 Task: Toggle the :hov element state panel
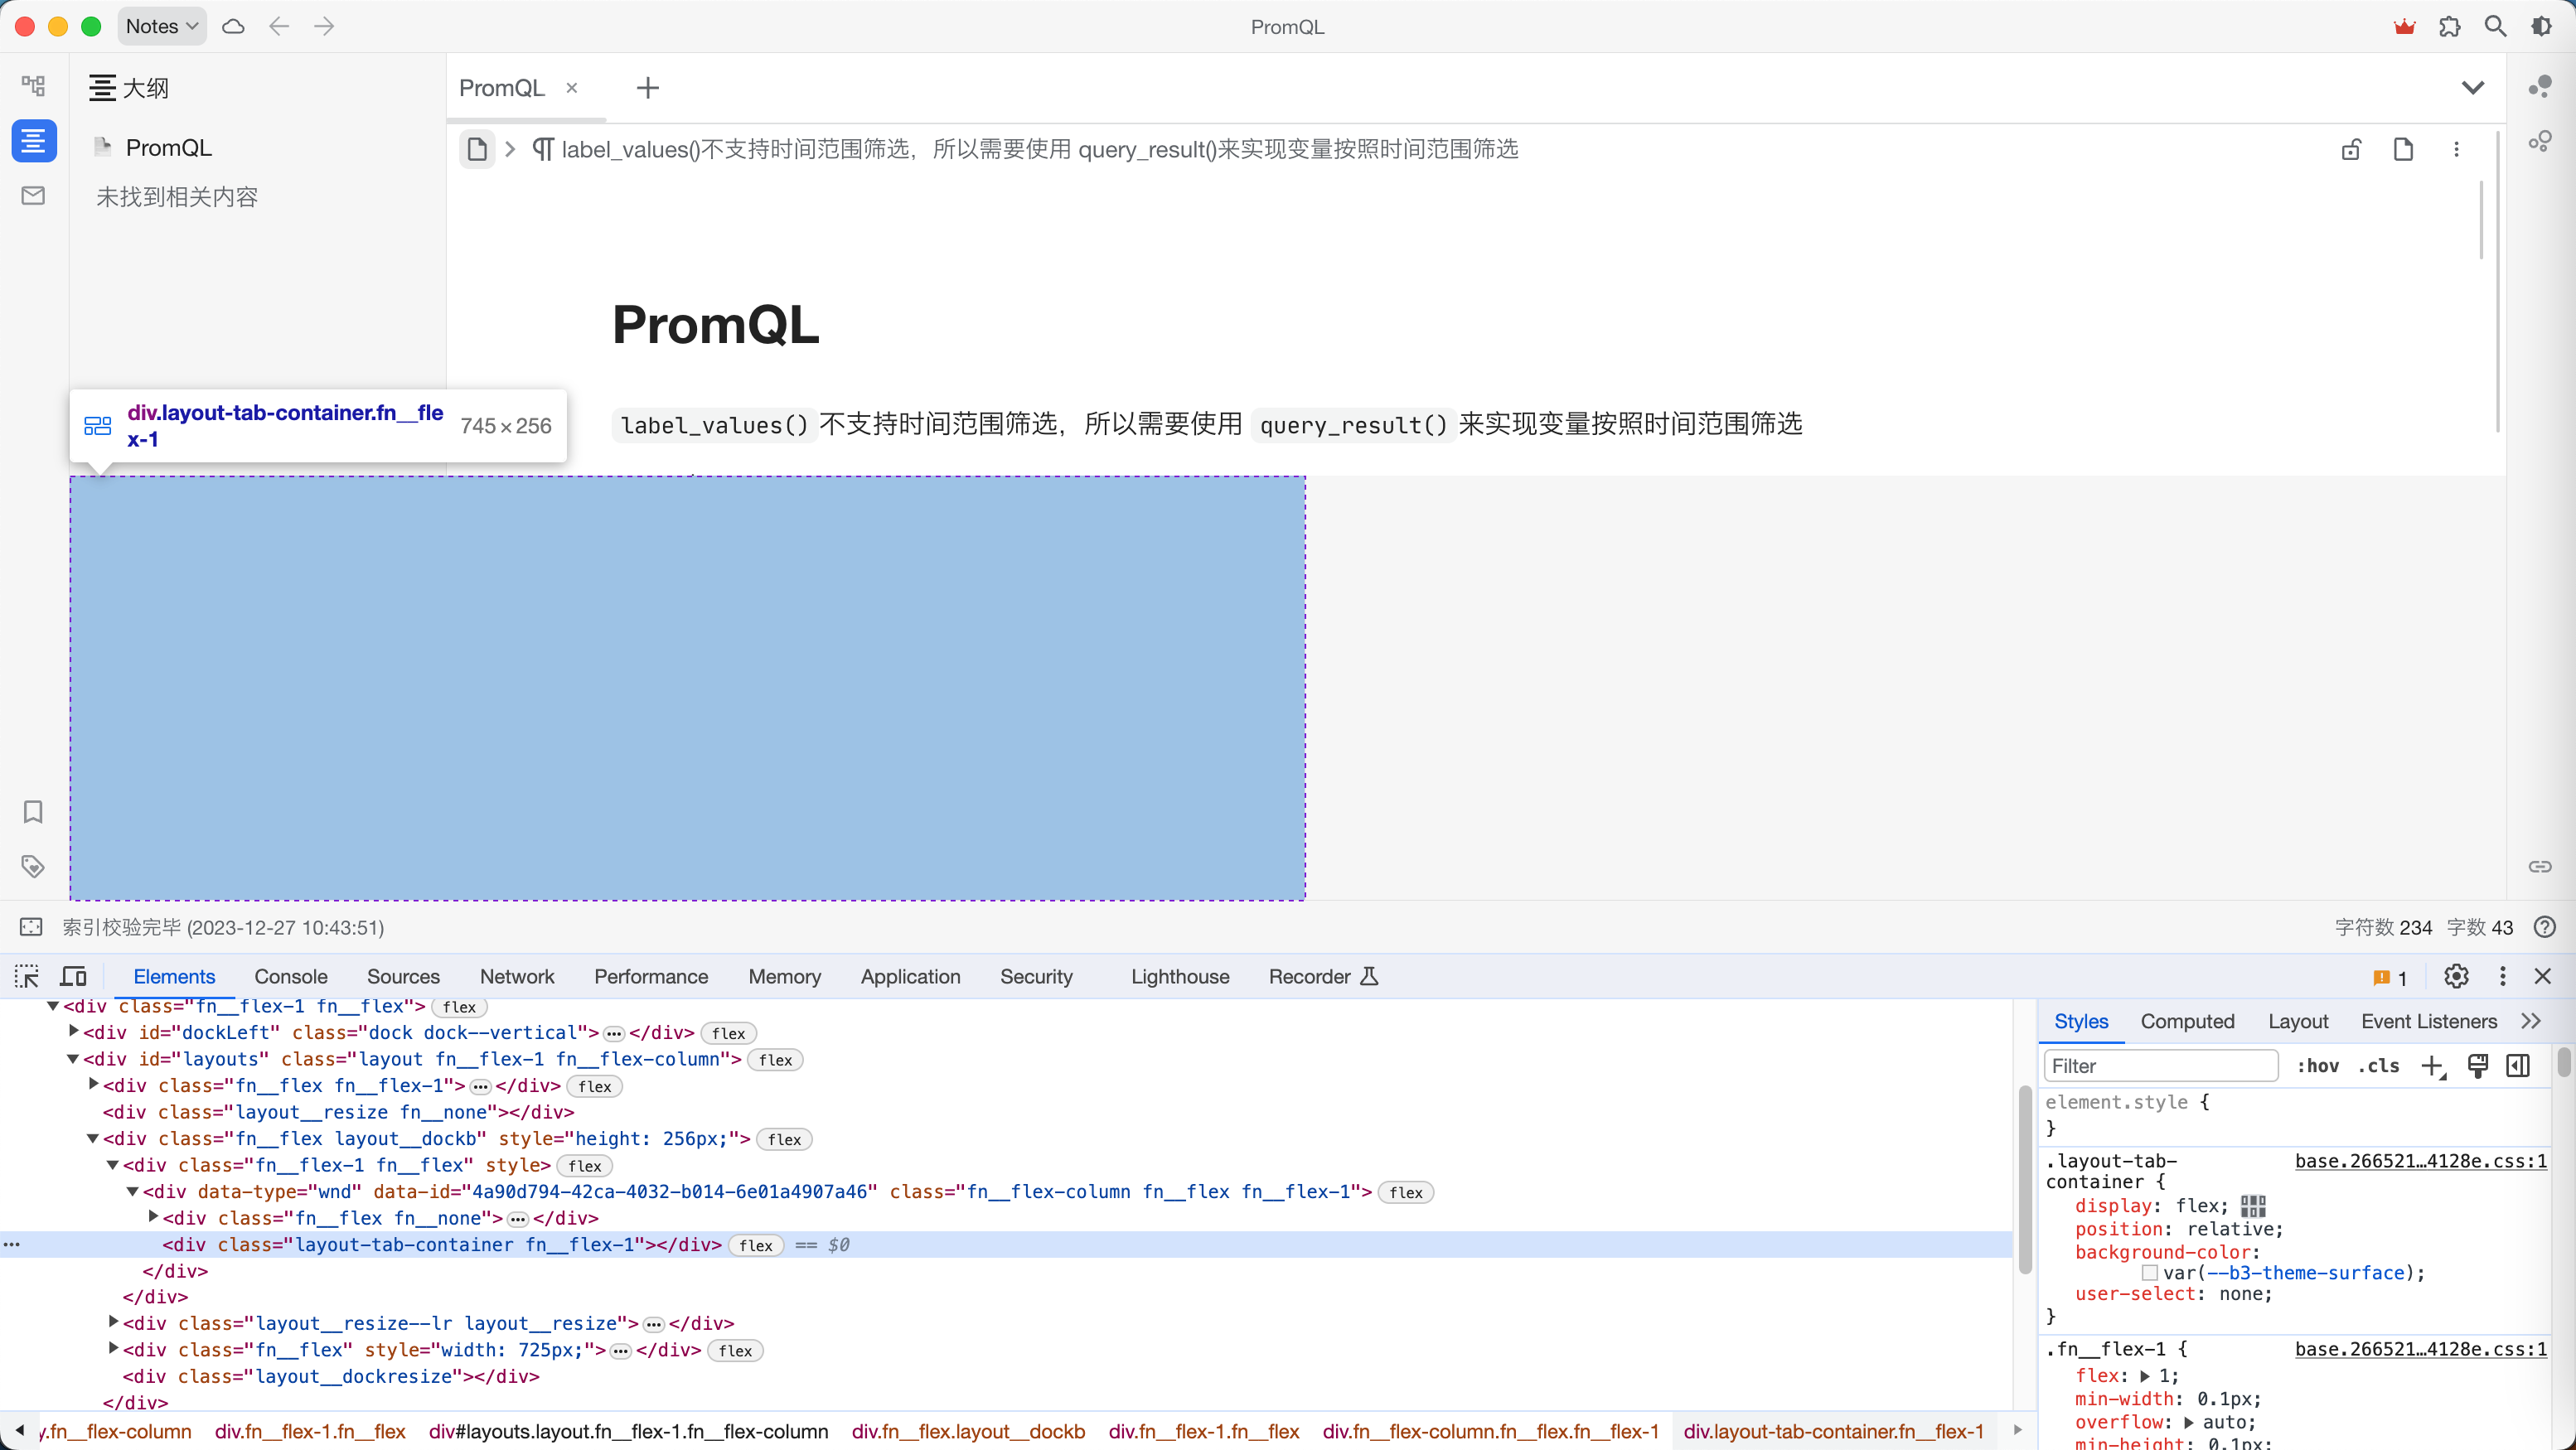click(x=2317, y=1066)
